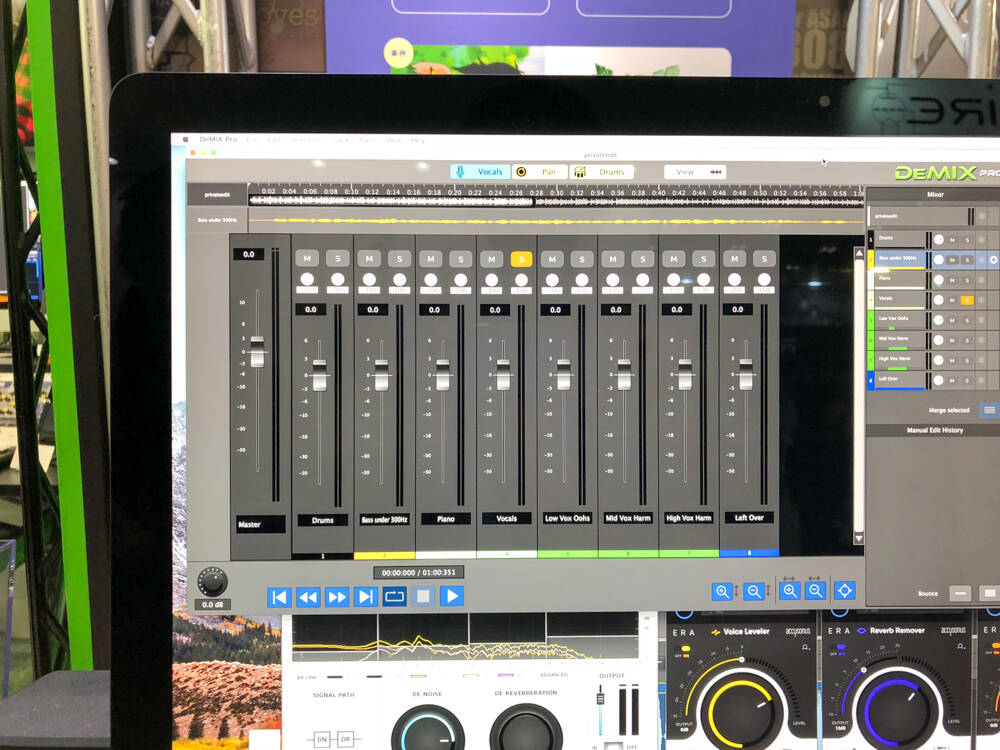Disable solo on the Vocals channel strip
1000x750 pixels.
point(521,258)
